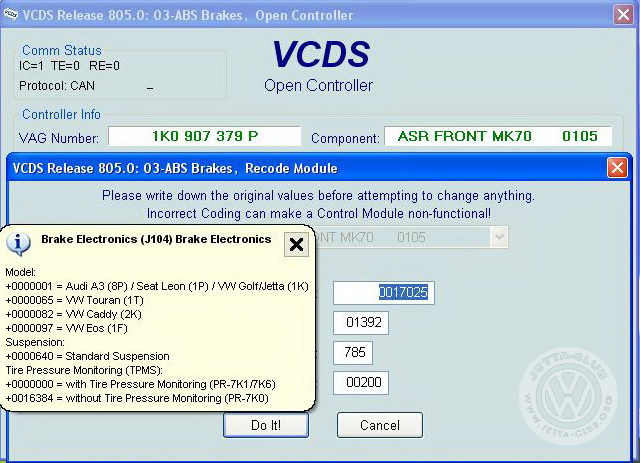Click the line +0000065 = VW Touran (1T)

[75, 301]
